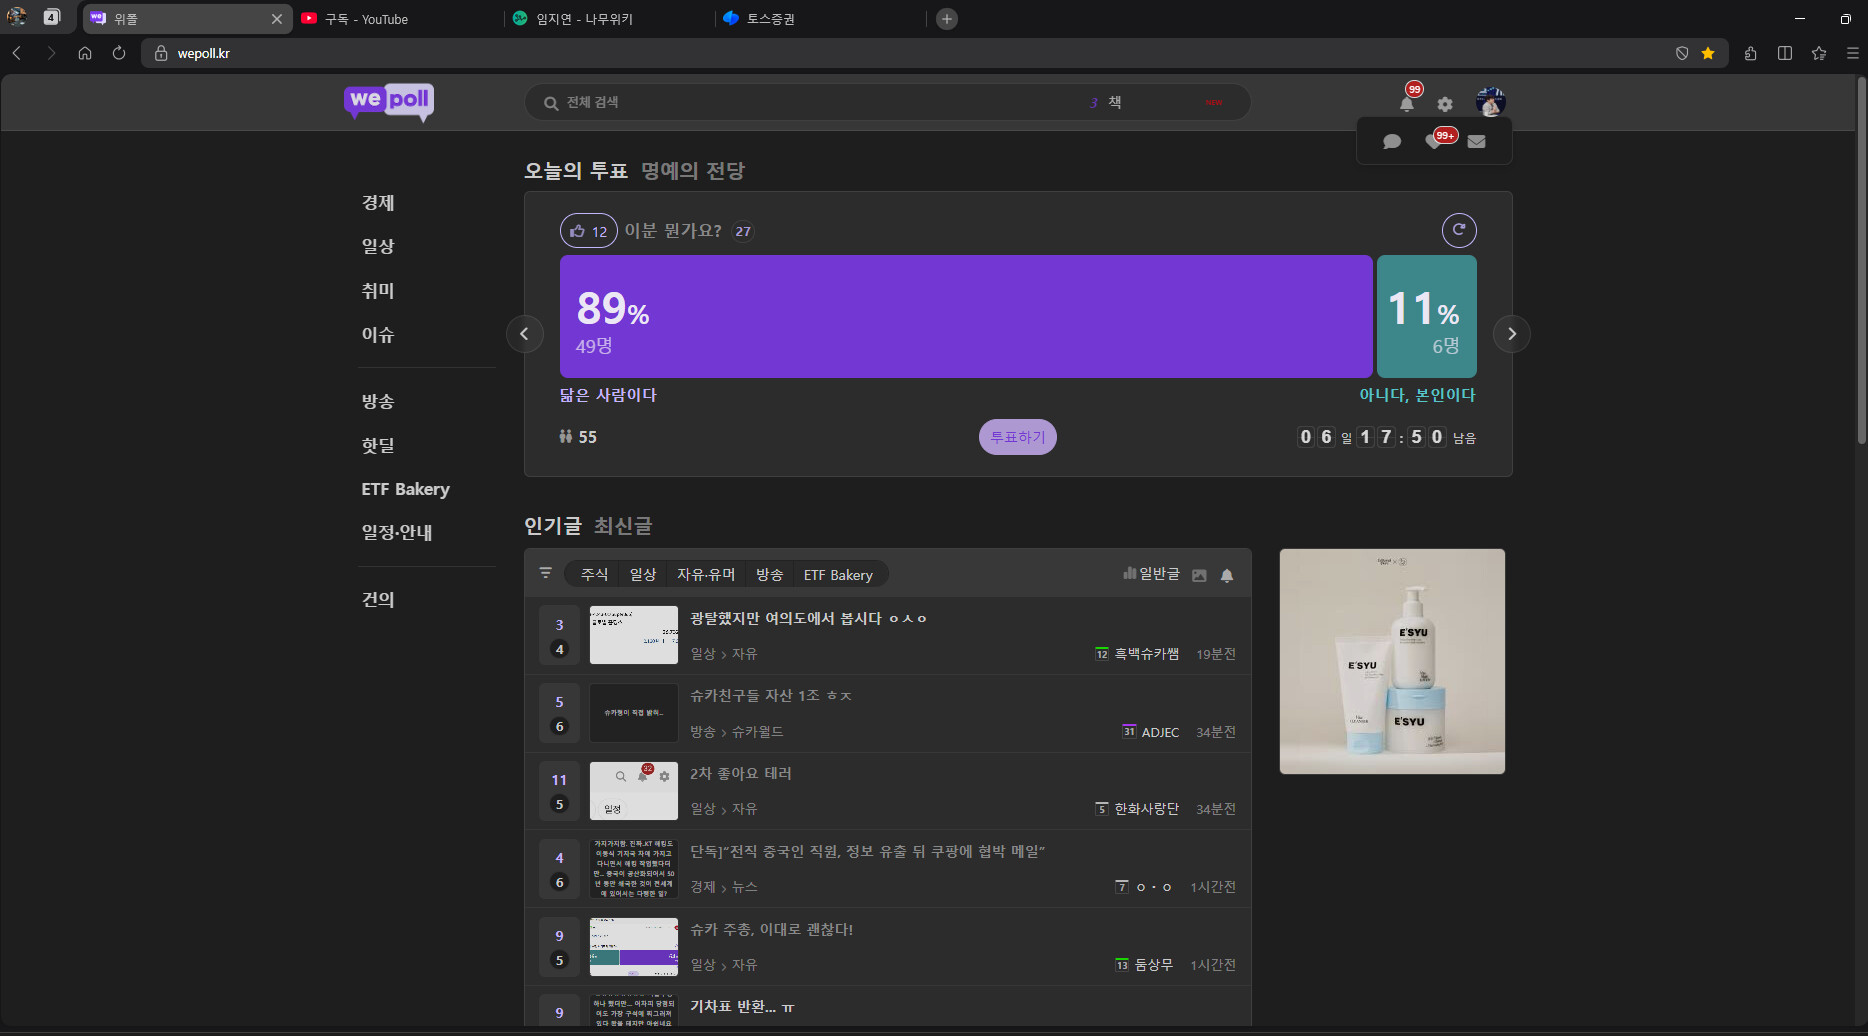
Task: Open 경제 in the left sidebar
Action: coord(378,203)
